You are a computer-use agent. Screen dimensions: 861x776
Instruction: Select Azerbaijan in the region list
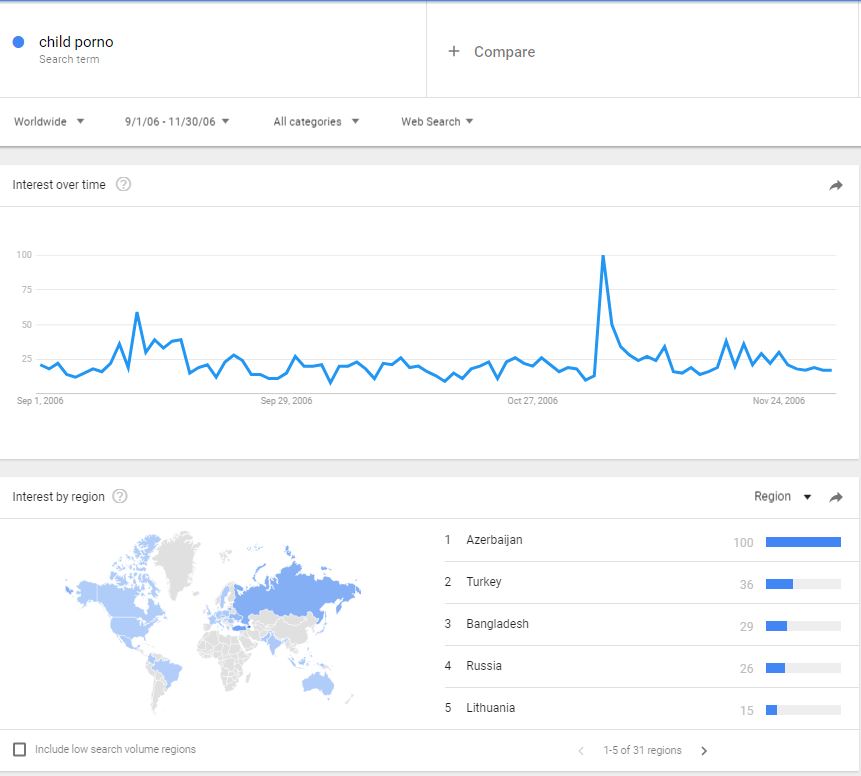[494, 540]
